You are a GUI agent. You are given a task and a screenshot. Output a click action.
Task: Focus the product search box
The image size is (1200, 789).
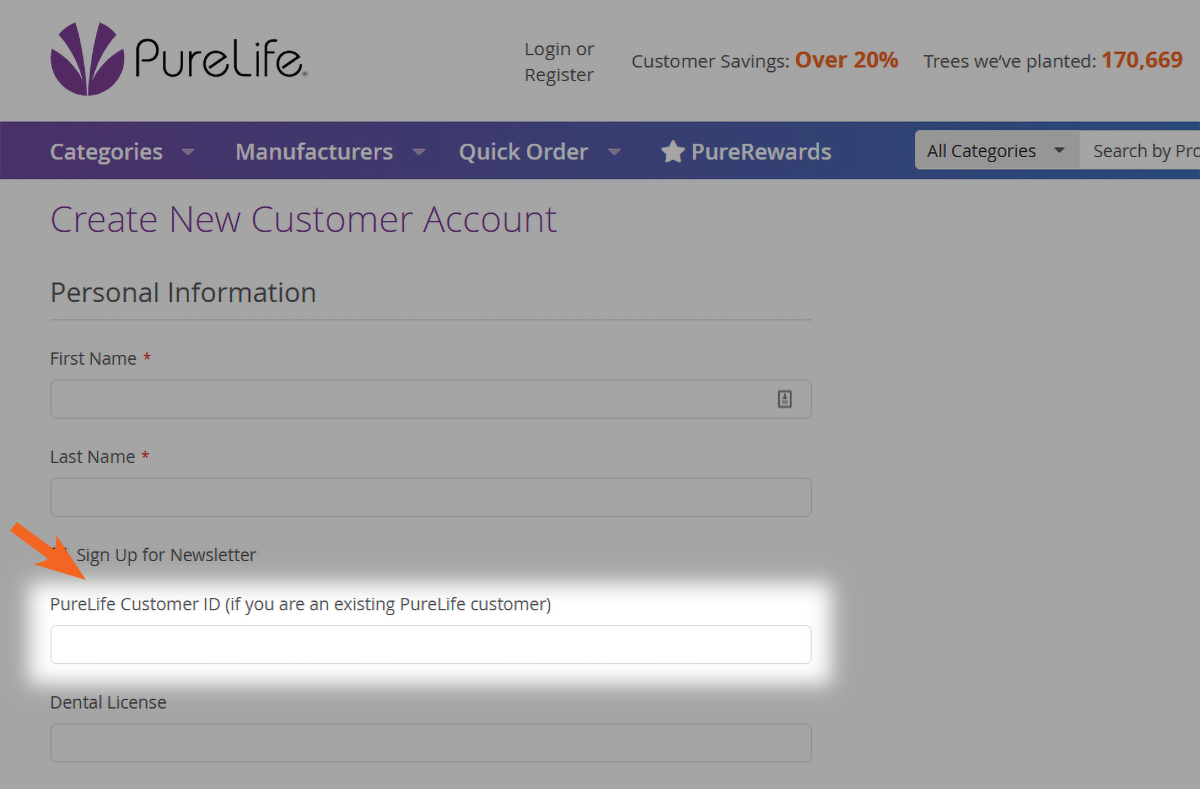point(1140,151)
